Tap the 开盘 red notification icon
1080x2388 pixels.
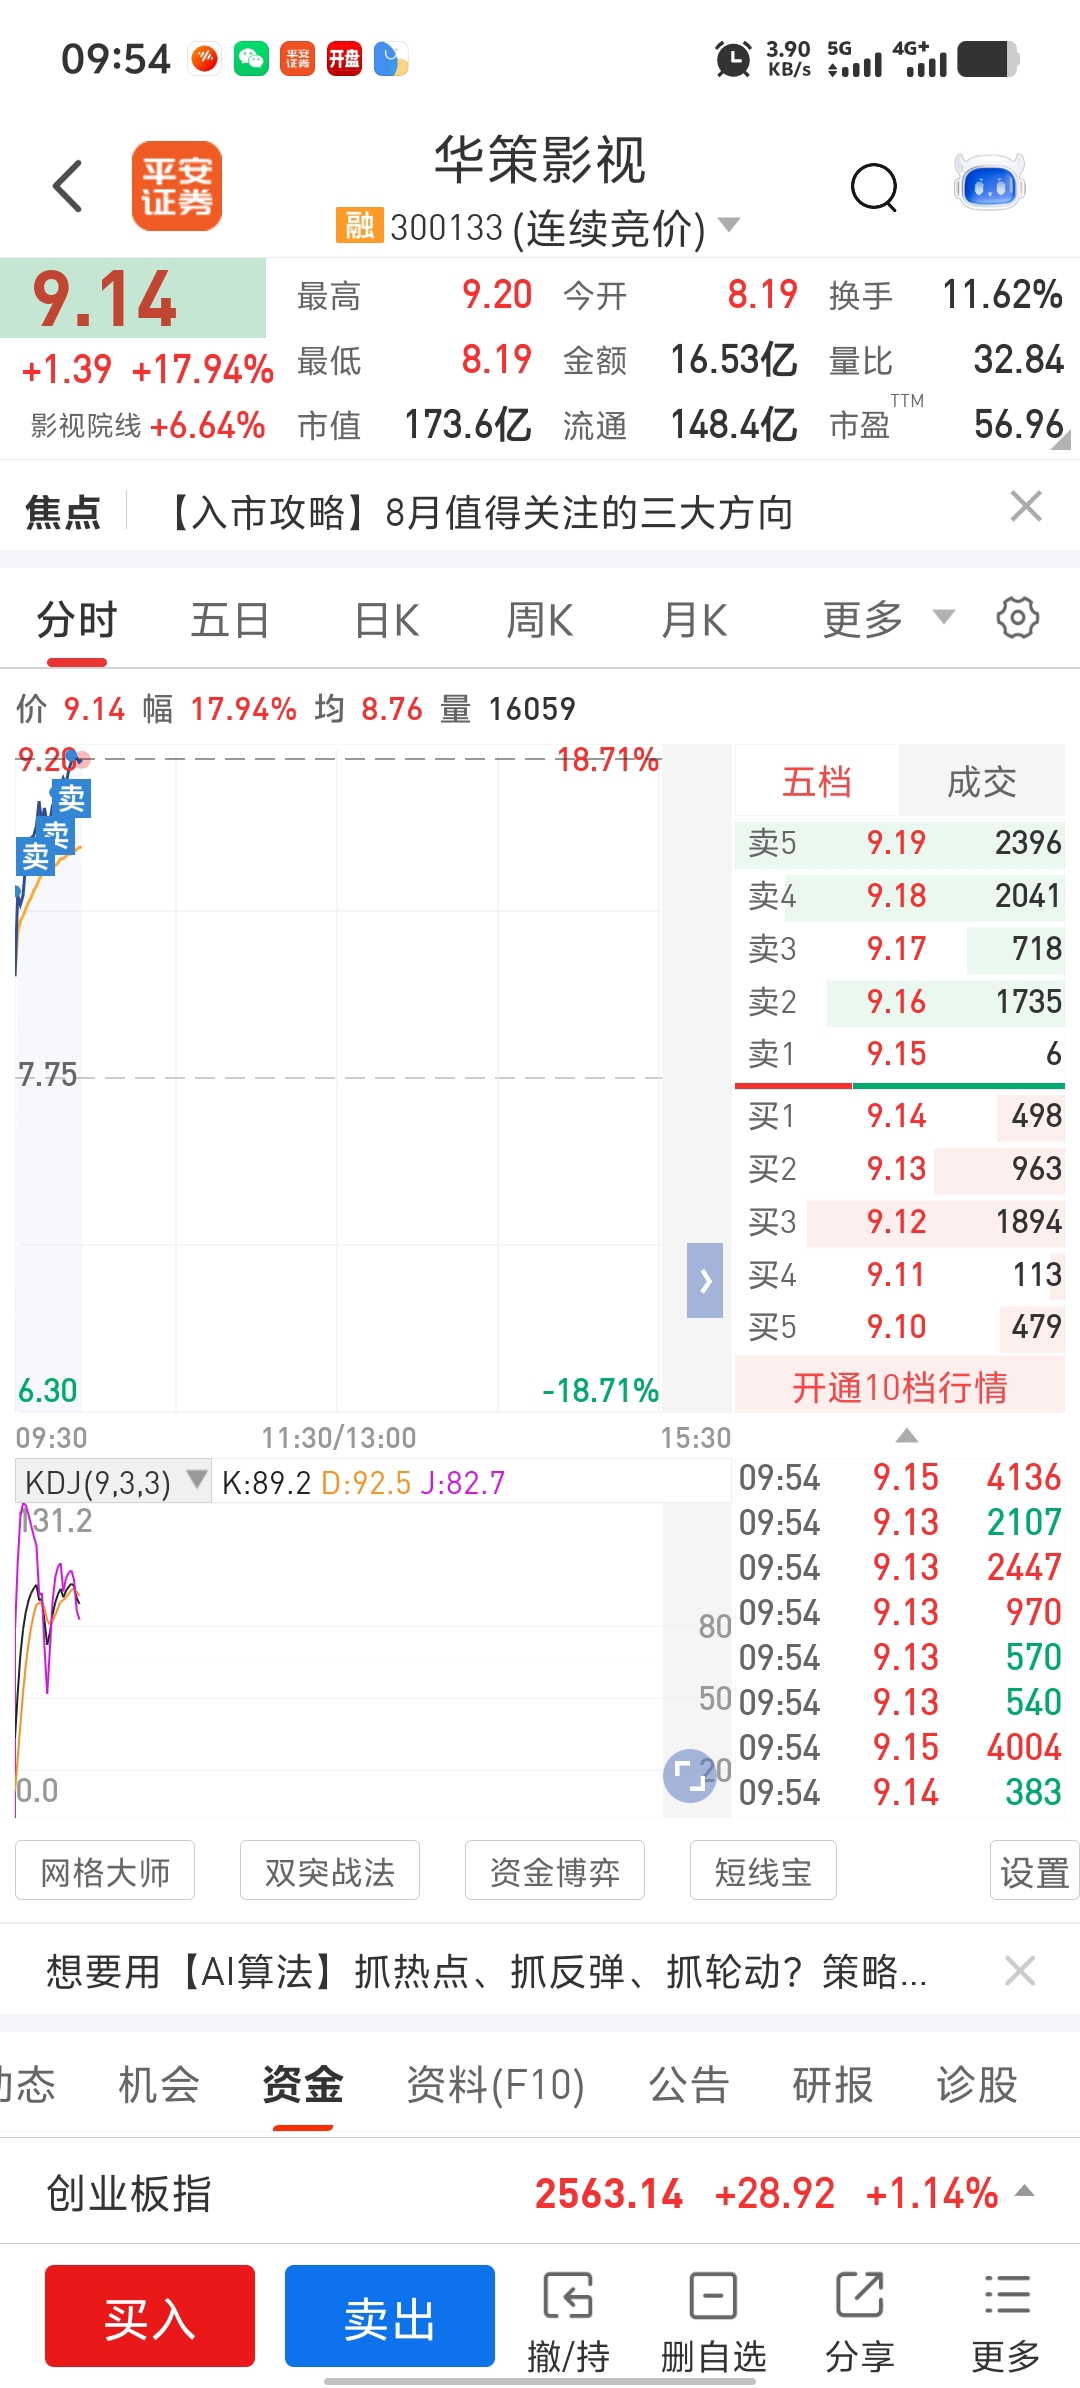point(344,59)
